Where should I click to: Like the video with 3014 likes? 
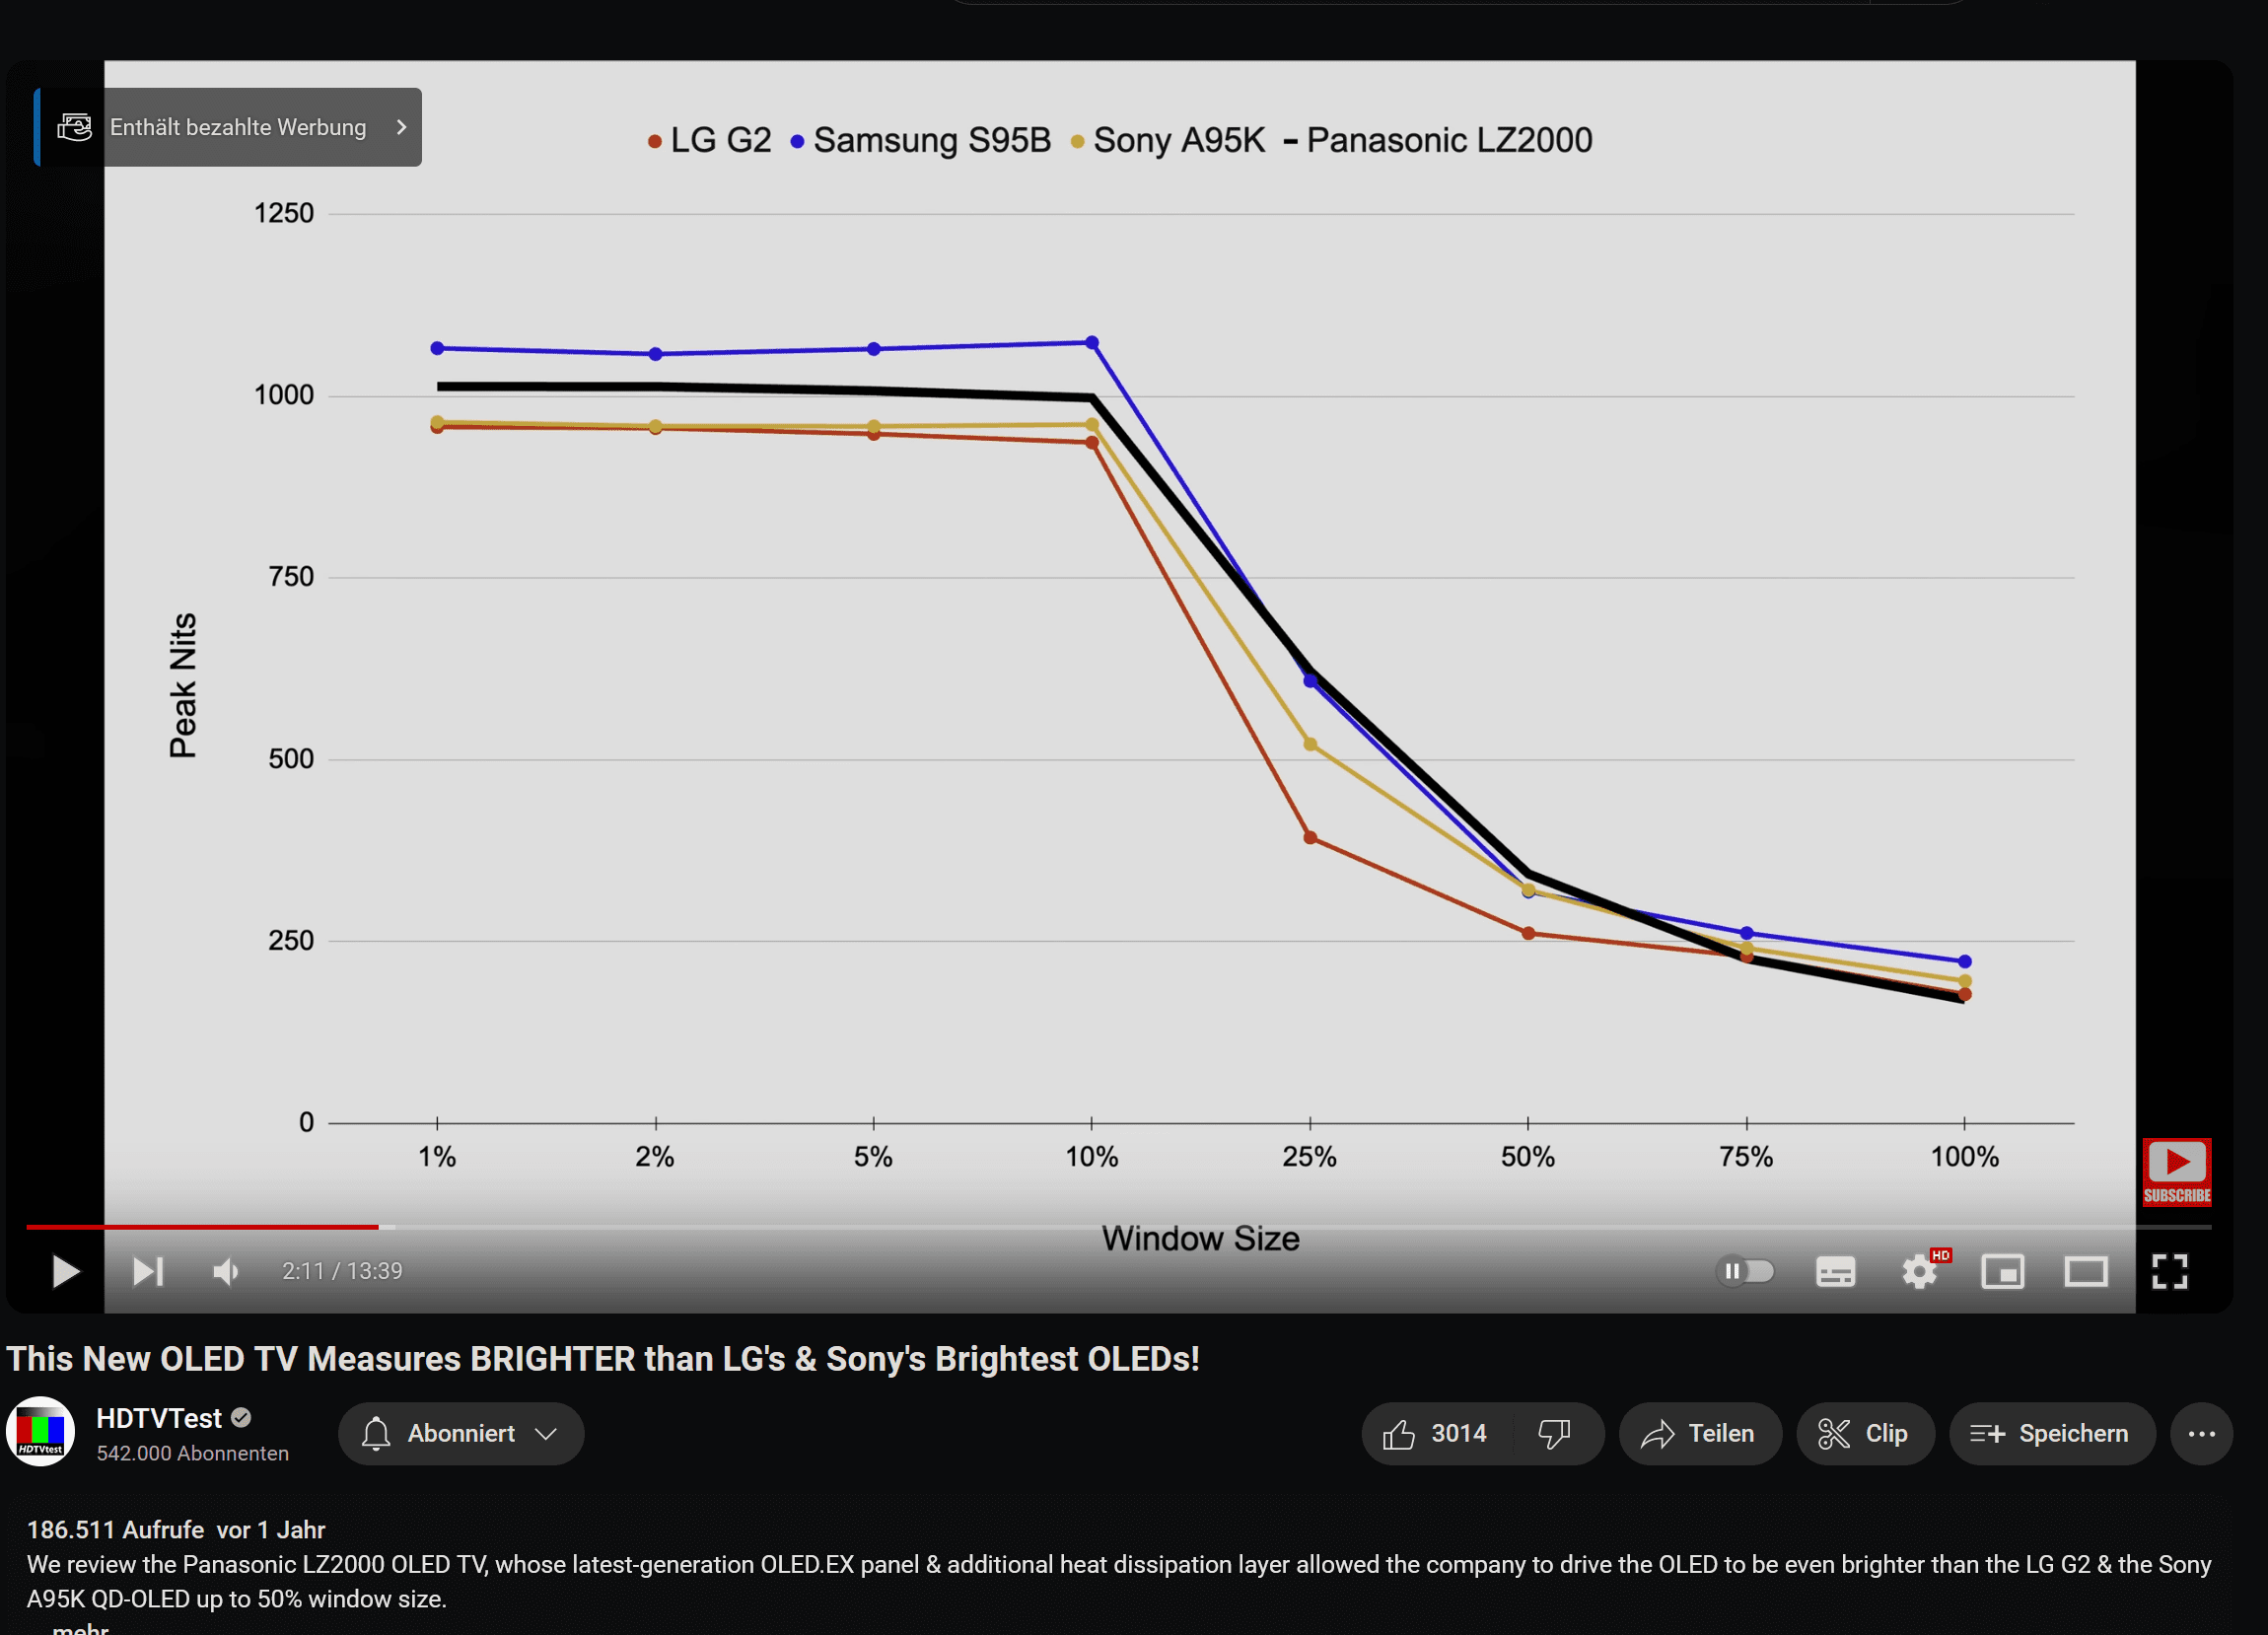point(1436,1433)
